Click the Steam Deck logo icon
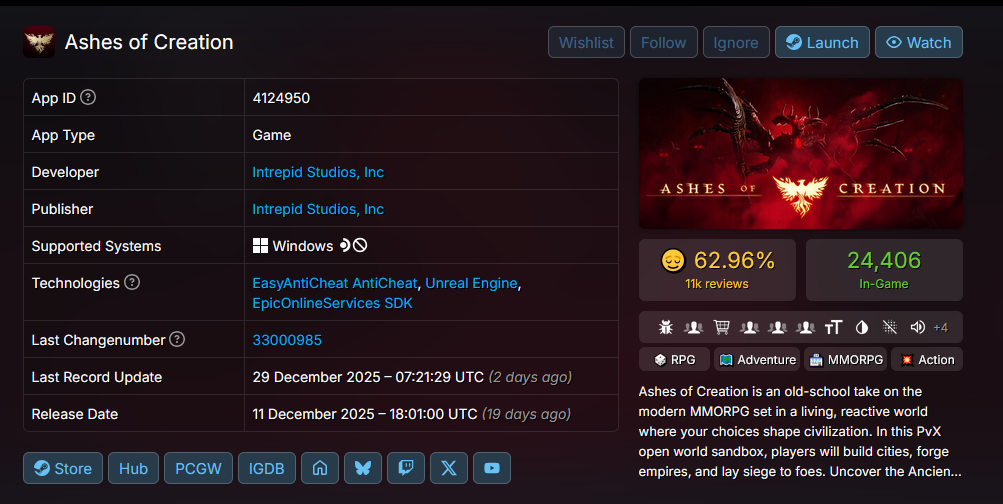This screenshot has height=504, width=1003. [345, 245]
